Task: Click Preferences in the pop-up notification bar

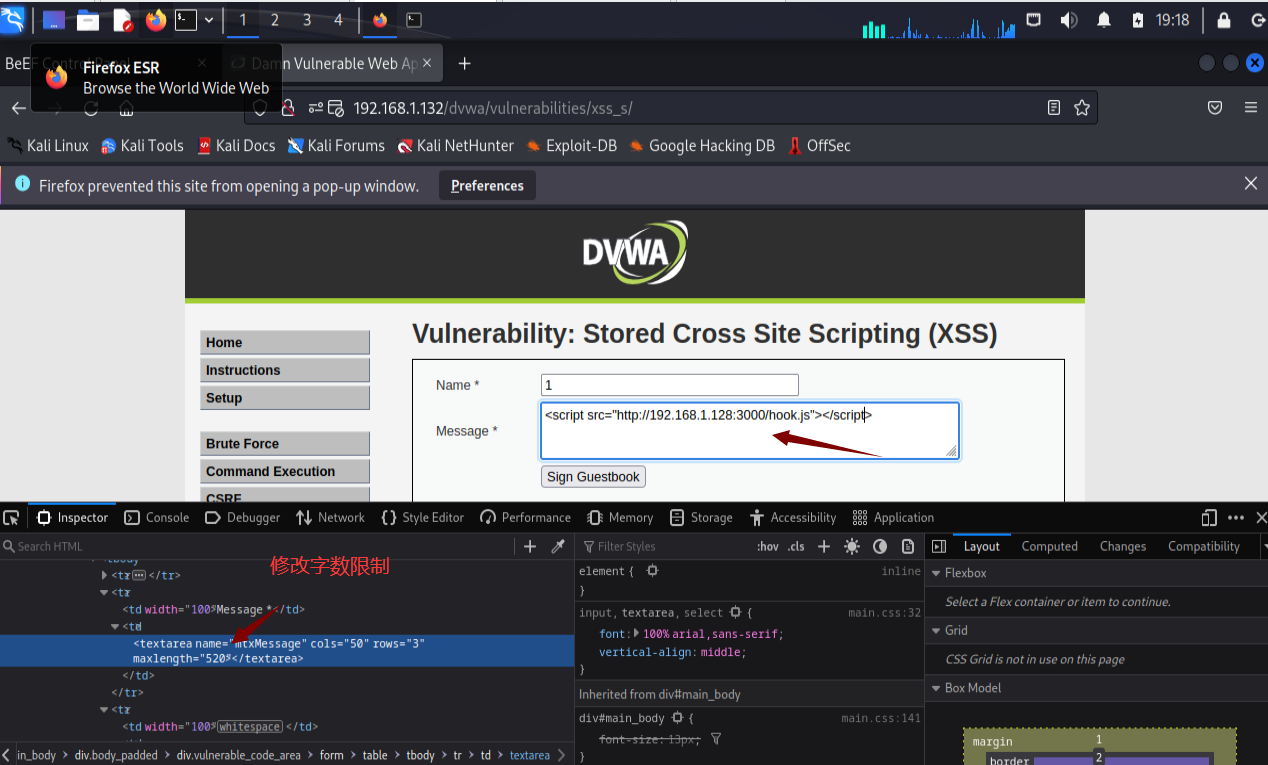Action: [x=487, y=185]
